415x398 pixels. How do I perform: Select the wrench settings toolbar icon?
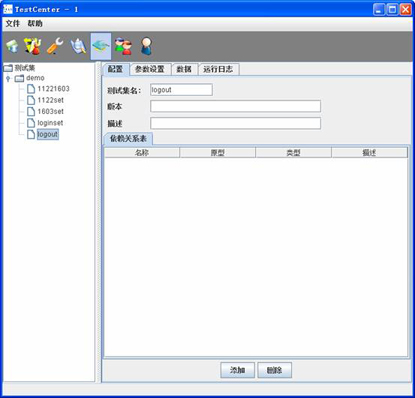(x=55, y=46)
